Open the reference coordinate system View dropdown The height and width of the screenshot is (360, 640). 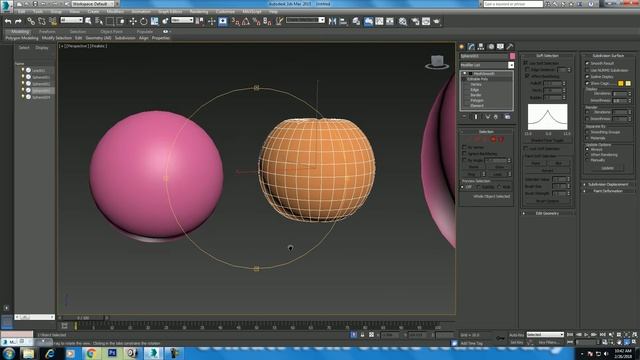pyautogui.click(x=182, y=20)
